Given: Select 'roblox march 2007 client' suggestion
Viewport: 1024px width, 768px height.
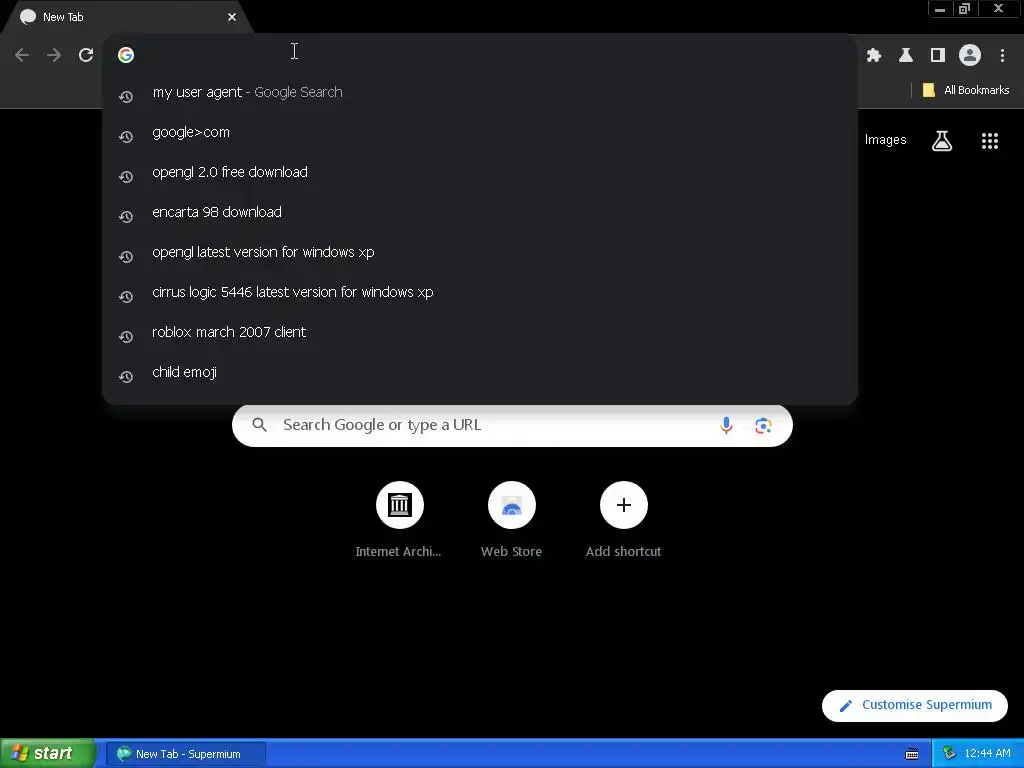Looking at the screenshot, I should point(480,332).
